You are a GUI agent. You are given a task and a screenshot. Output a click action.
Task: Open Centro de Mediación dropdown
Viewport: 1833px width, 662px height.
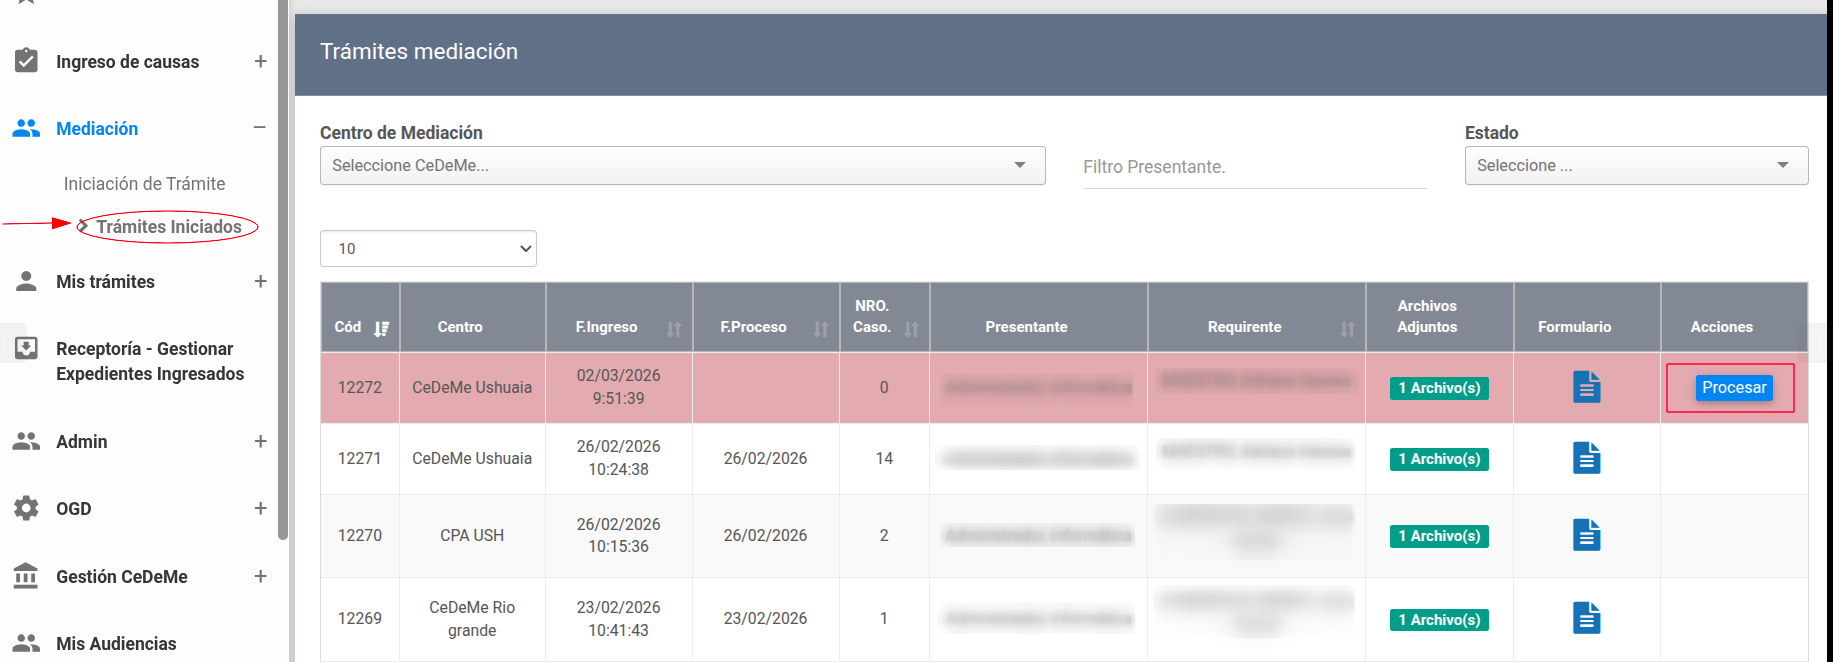[x=682, y=165]
